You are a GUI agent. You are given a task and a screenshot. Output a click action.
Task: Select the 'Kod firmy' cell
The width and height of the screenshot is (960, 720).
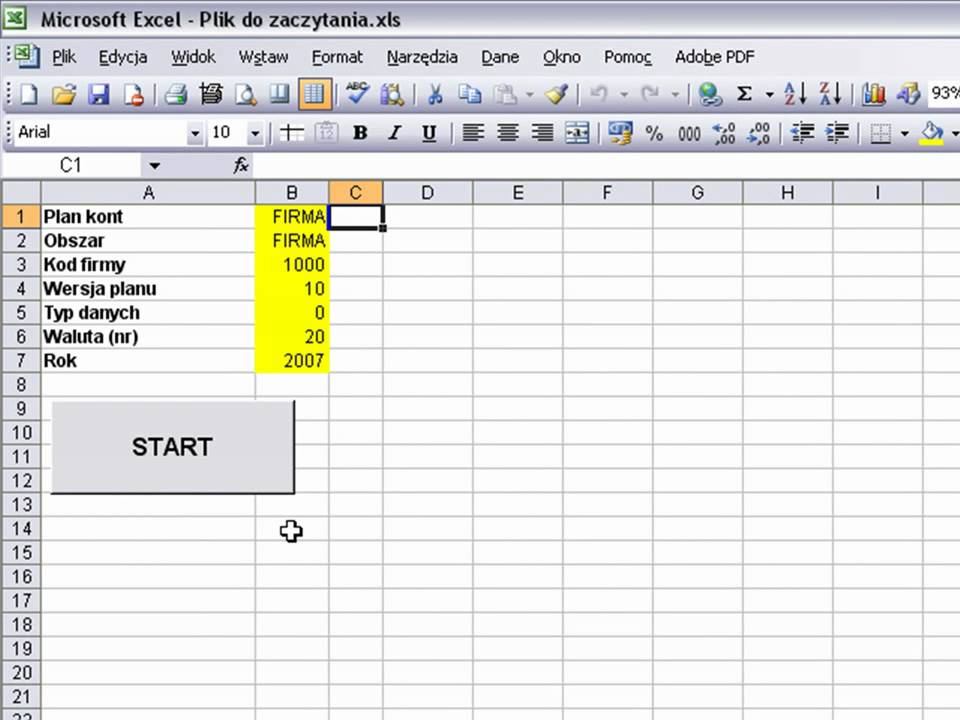pyautogui.click(x=148, y=264)
